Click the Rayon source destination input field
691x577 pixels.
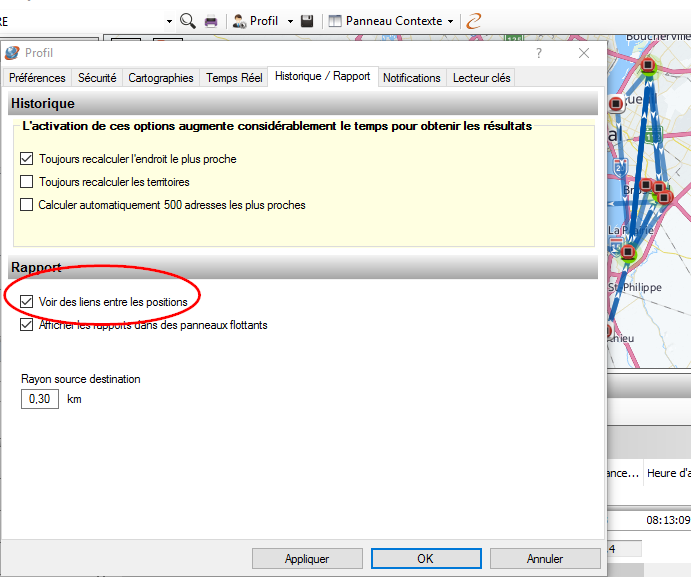[x=40, y=399]
